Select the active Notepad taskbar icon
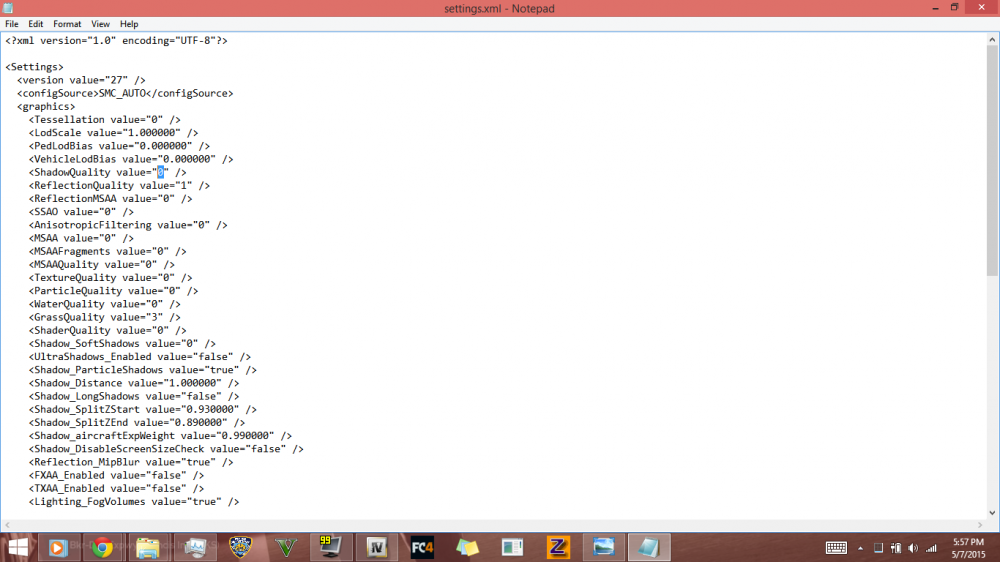 [649, 547]
